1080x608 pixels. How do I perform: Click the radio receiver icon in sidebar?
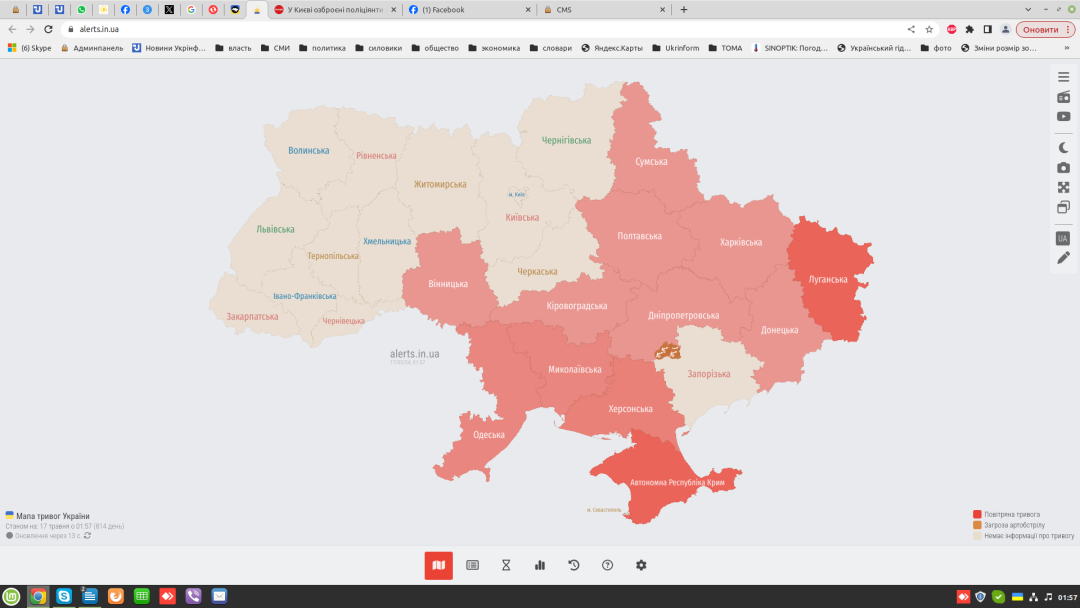(x=1063, y=97)
